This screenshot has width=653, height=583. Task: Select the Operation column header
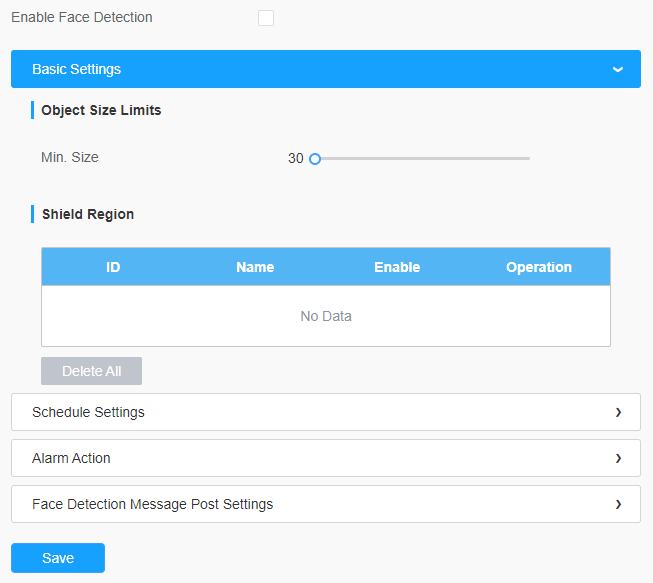tap(539, 267)
